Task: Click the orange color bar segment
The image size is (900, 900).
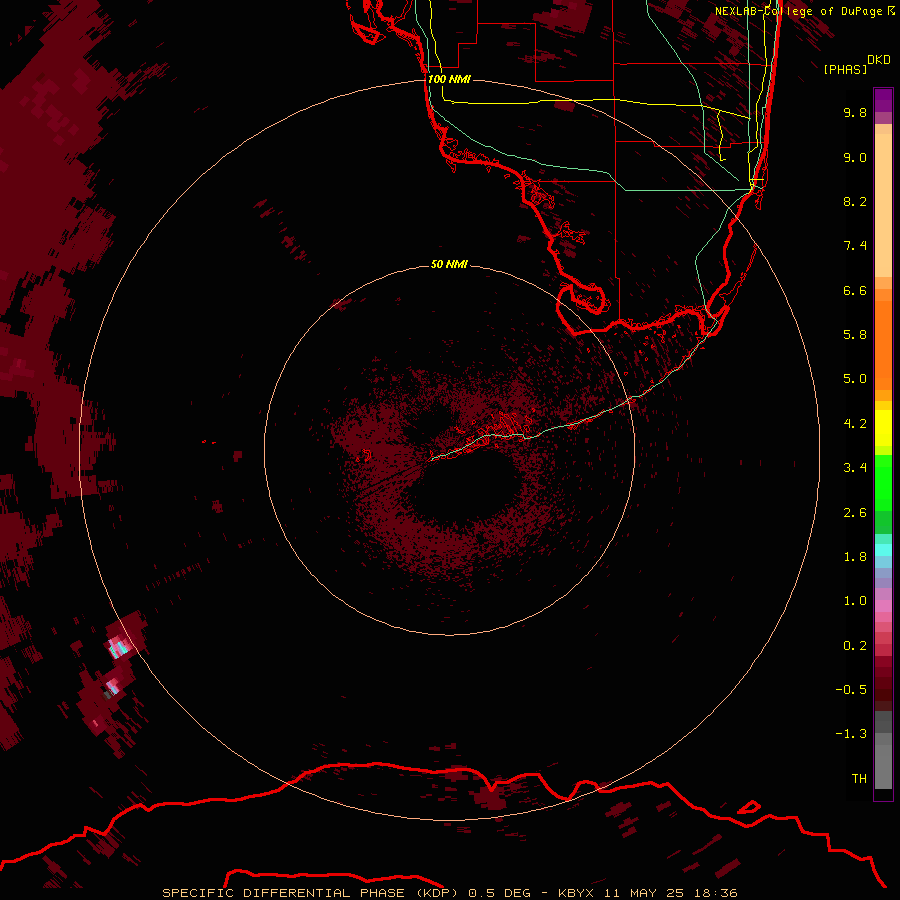Action: coord(883,346)
